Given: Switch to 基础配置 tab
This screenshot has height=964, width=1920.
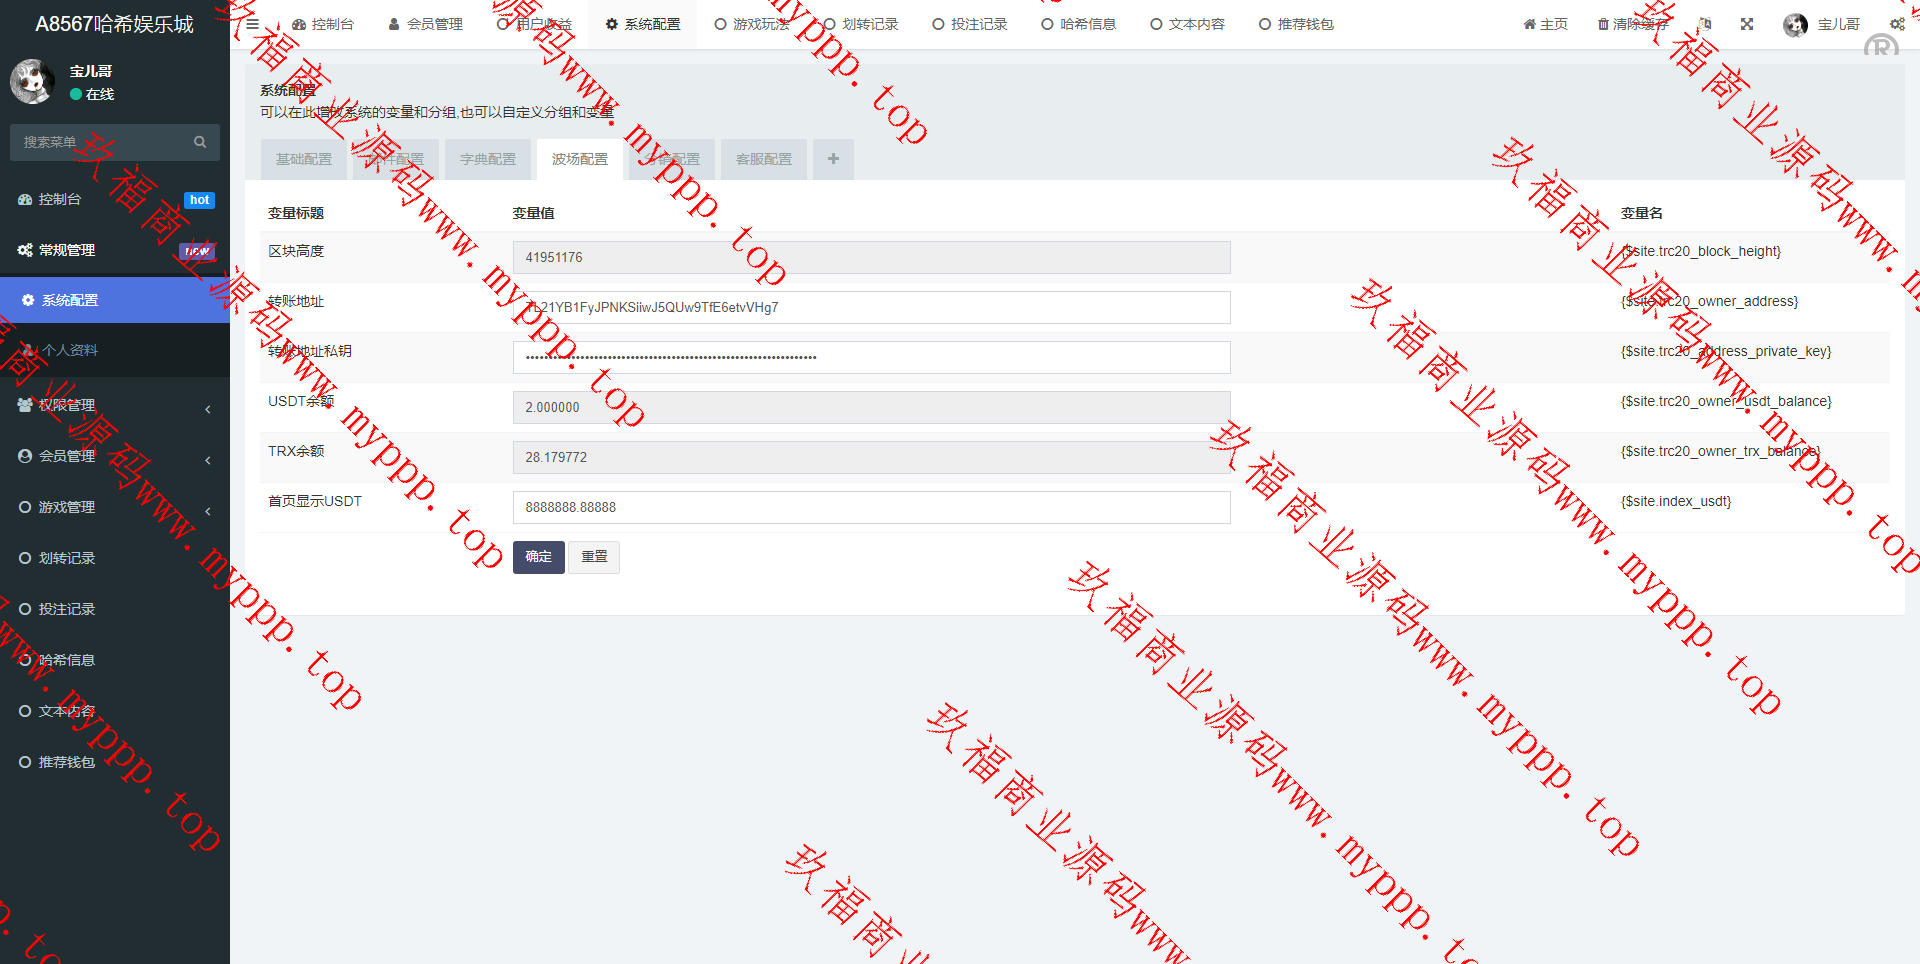Looking at the screenshot, I should click(x=304, y=159).
